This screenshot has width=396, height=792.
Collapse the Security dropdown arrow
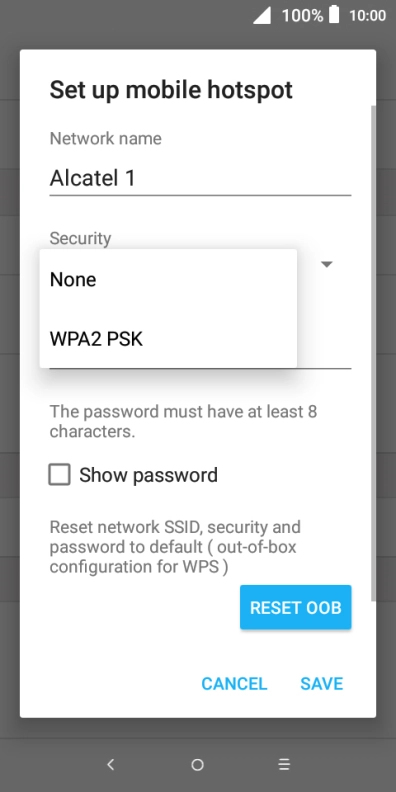pos(327,264)
